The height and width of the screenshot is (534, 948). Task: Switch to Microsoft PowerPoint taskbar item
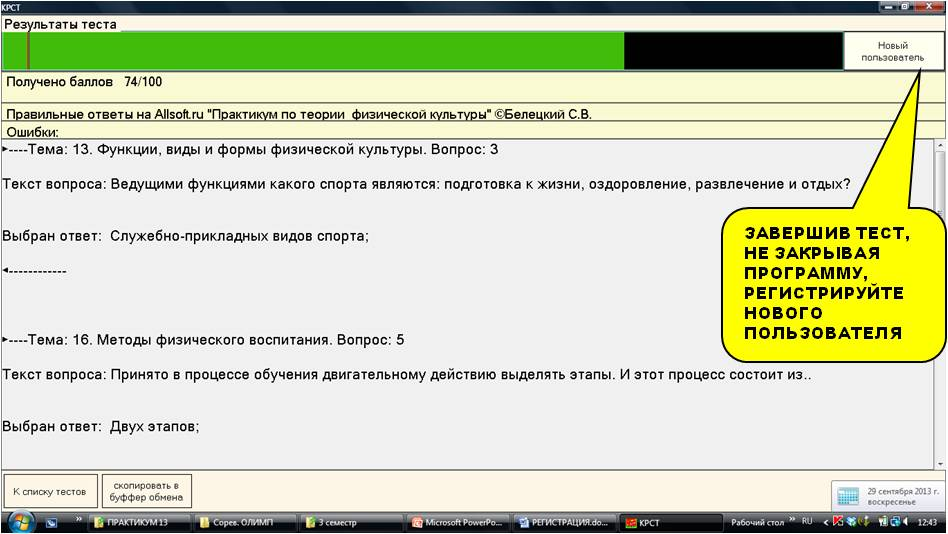tap(458, 523)
